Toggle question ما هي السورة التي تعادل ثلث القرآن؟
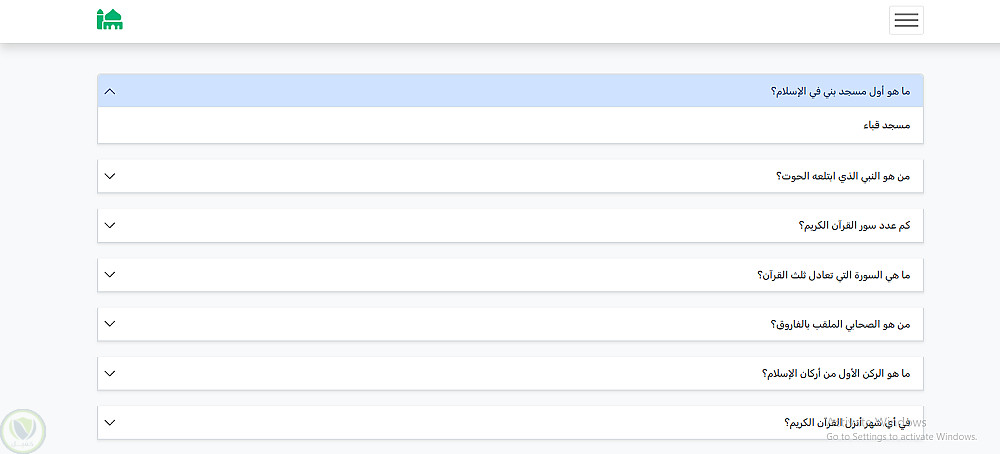The width and height of the screenshot is (1000, 454). (833, 275)
